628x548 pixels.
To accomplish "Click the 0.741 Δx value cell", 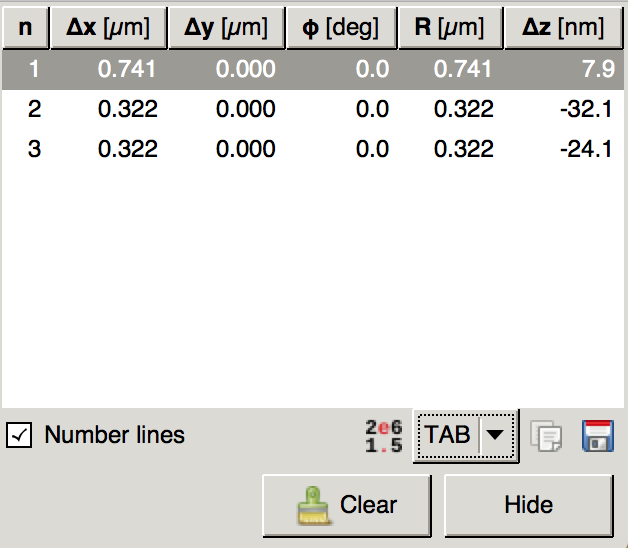I will [x=127, y=69].
